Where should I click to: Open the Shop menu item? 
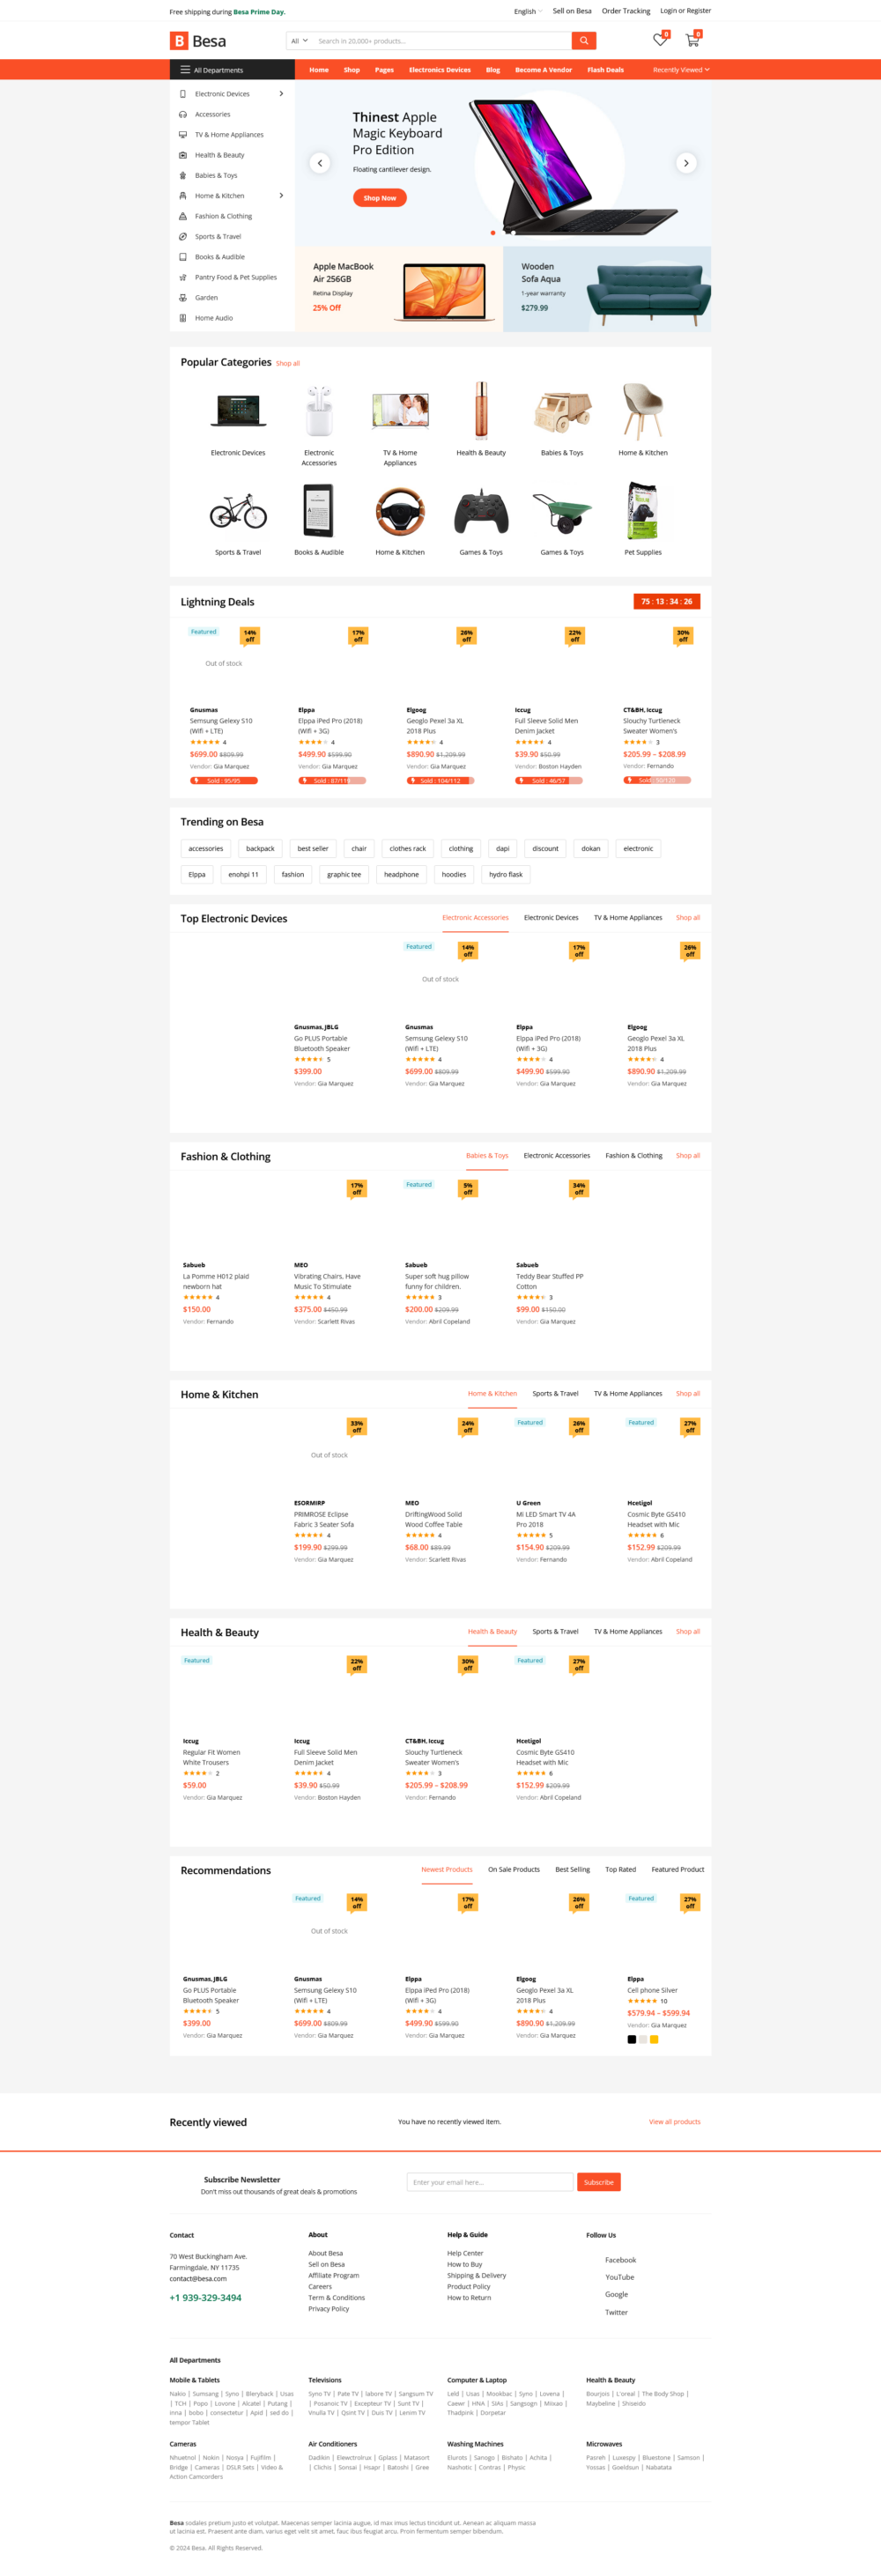(x=352, y=70)
